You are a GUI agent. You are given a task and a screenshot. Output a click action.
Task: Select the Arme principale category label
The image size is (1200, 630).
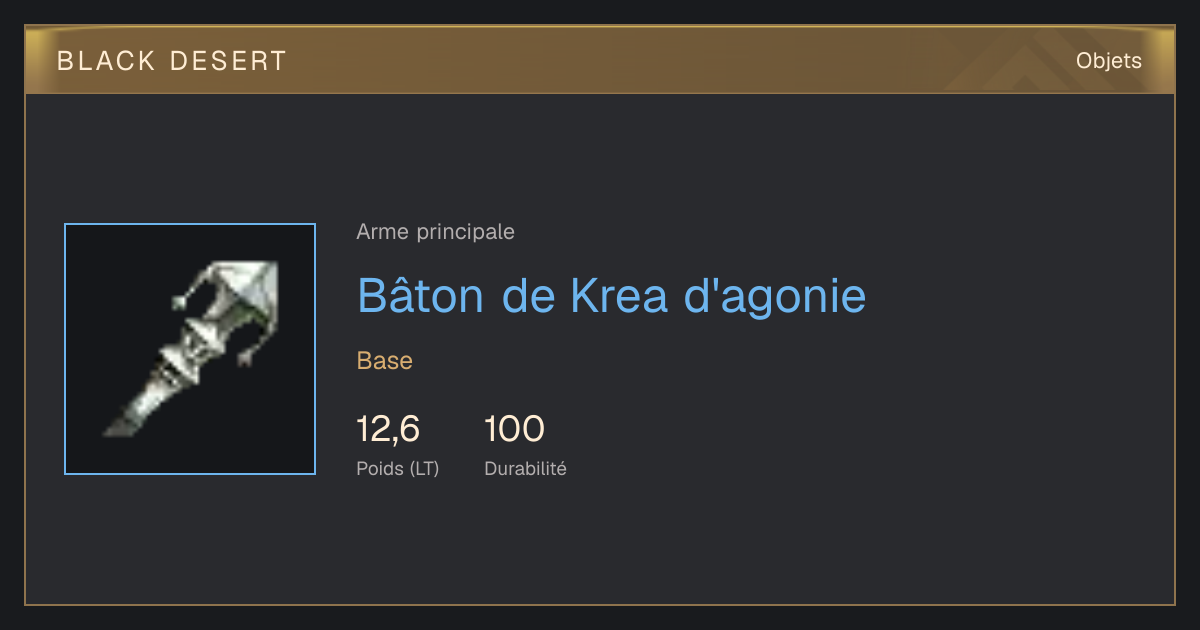435,232
